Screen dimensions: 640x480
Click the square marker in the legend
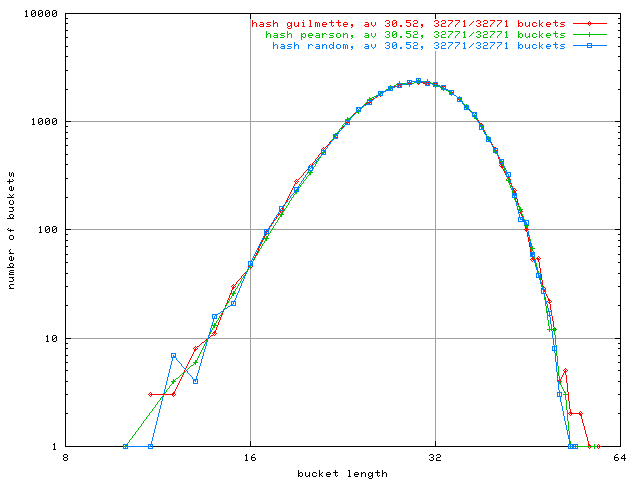click(590, 46)
